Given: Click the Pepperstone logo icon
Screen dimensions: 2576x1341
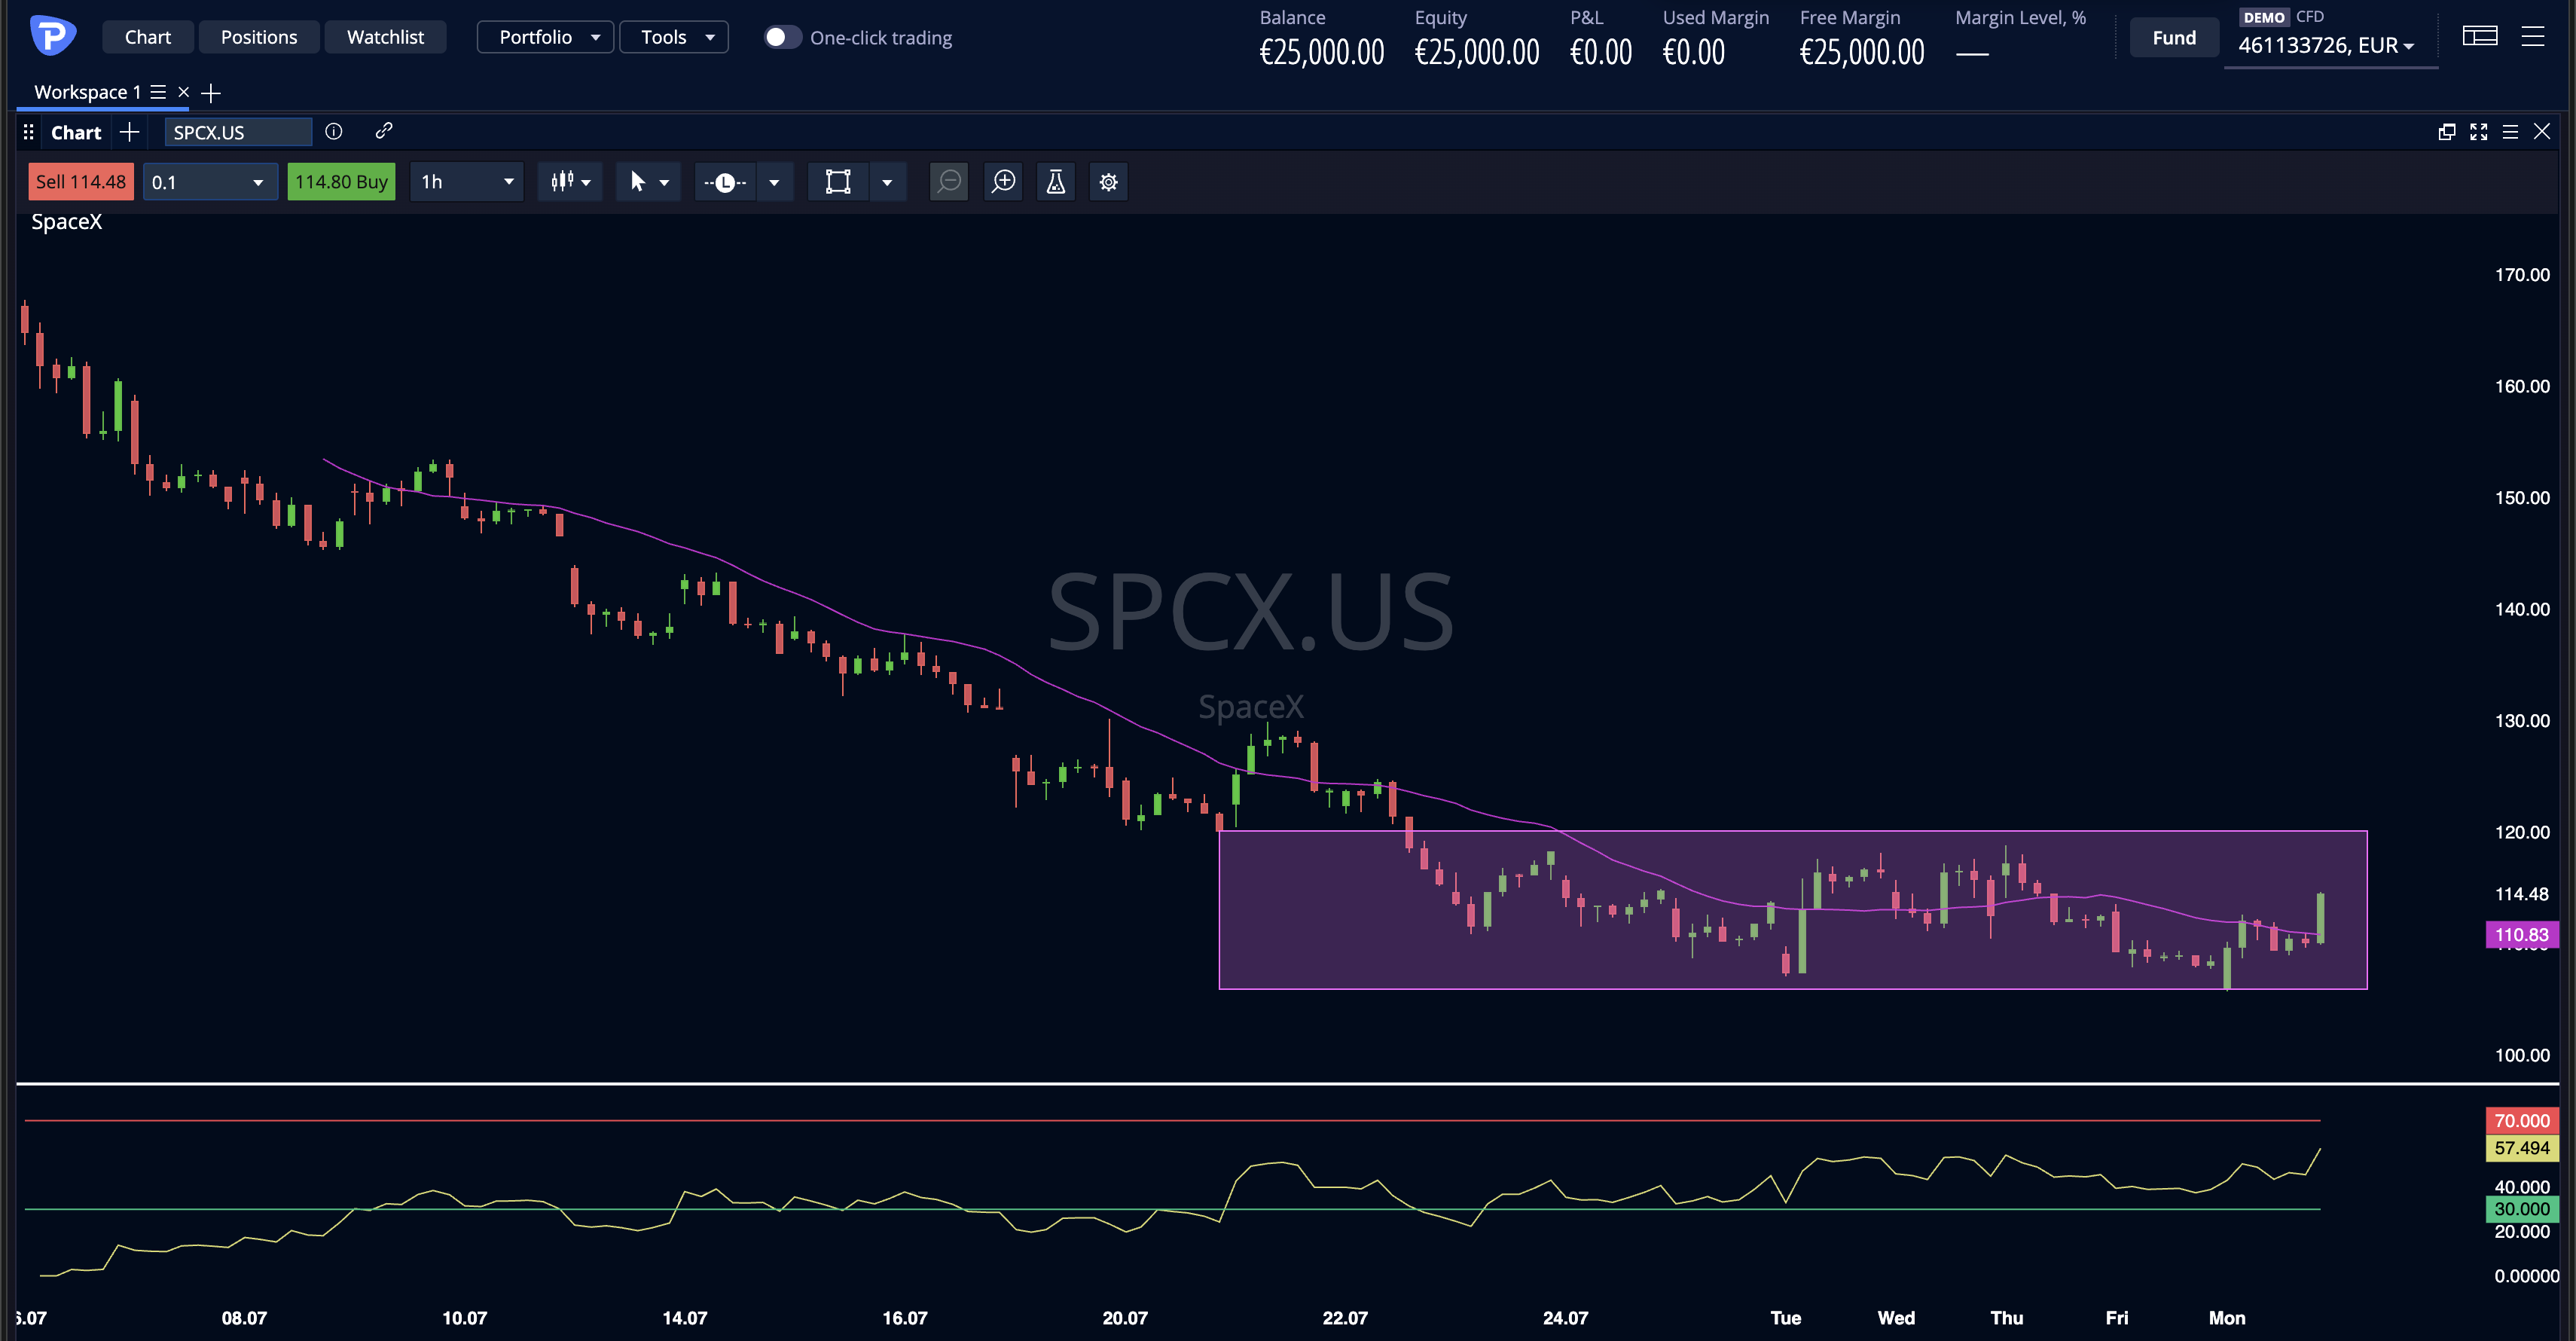Looking at the screenshot, I should [x=52, y=36].
